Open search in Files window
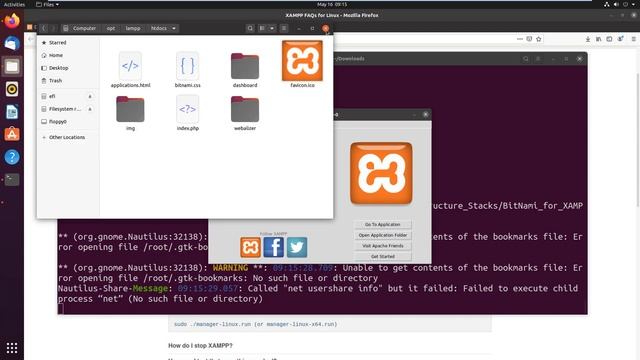The width and height of the screenshot is (640, 360). pyautogui.click(x=250, y=28)
